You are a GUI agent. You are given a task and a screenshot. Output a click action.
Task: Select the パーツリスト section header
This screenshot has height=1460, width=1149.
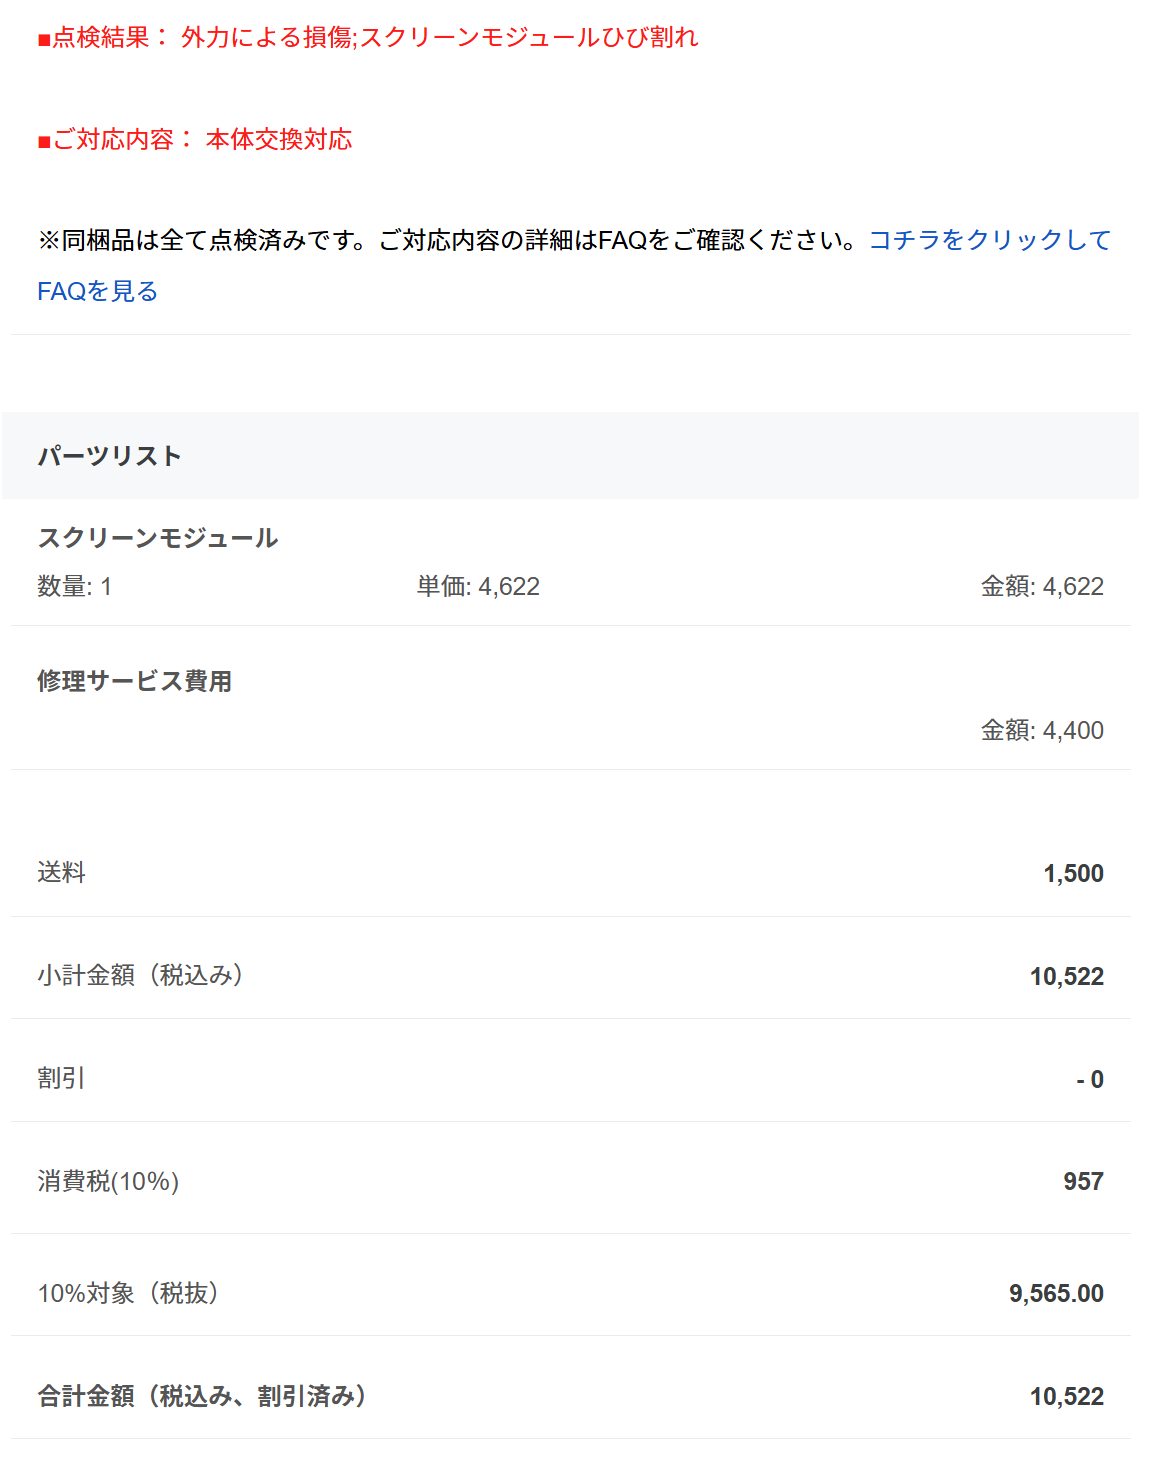click(110, 456)
